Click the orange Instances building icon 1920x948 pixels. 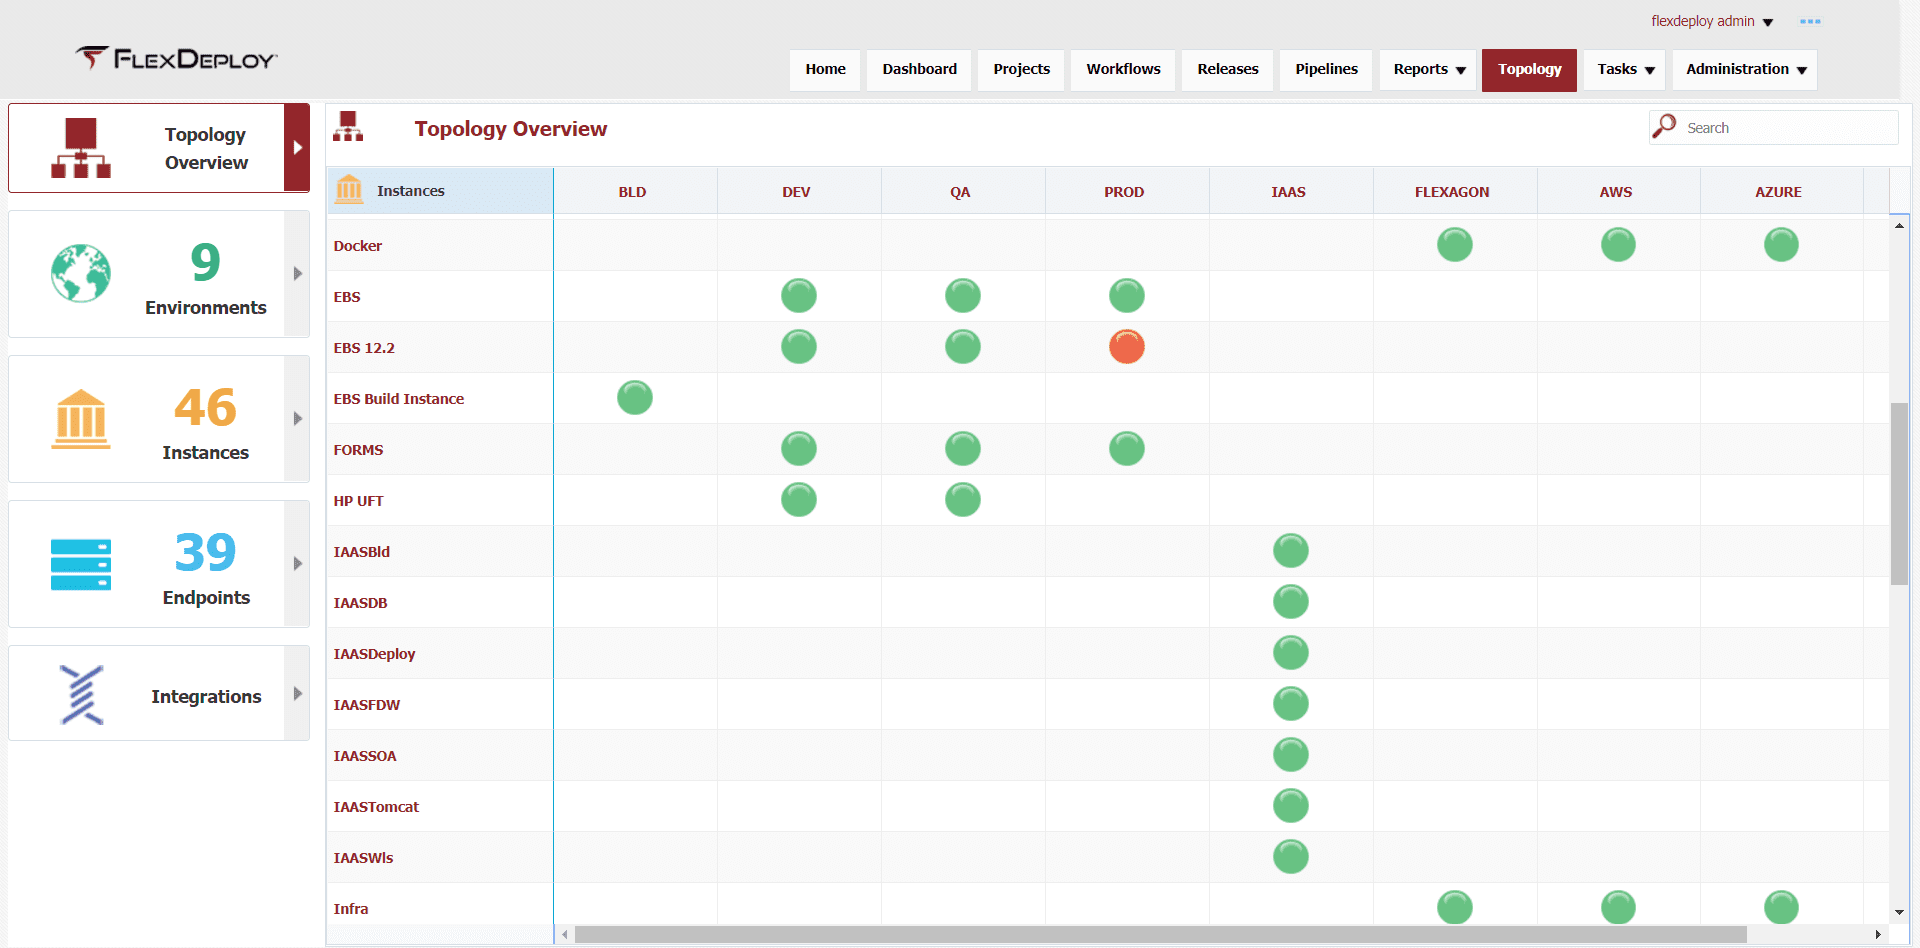click(x=81, y=419)
